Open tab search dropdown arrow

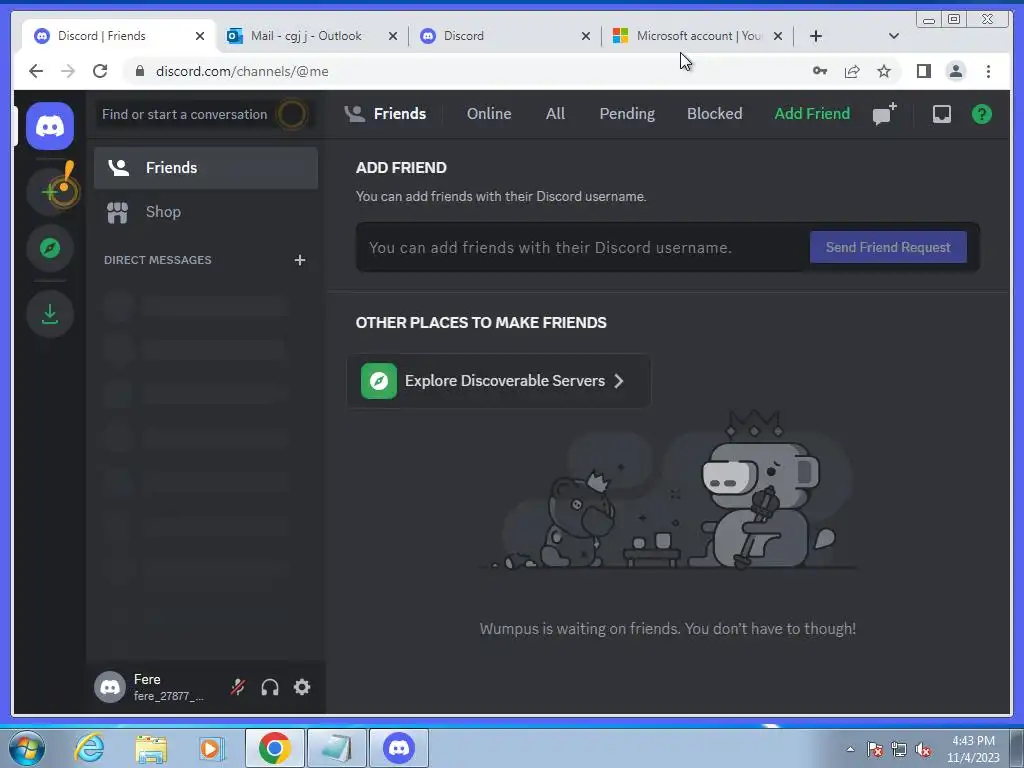pos(894,36)
